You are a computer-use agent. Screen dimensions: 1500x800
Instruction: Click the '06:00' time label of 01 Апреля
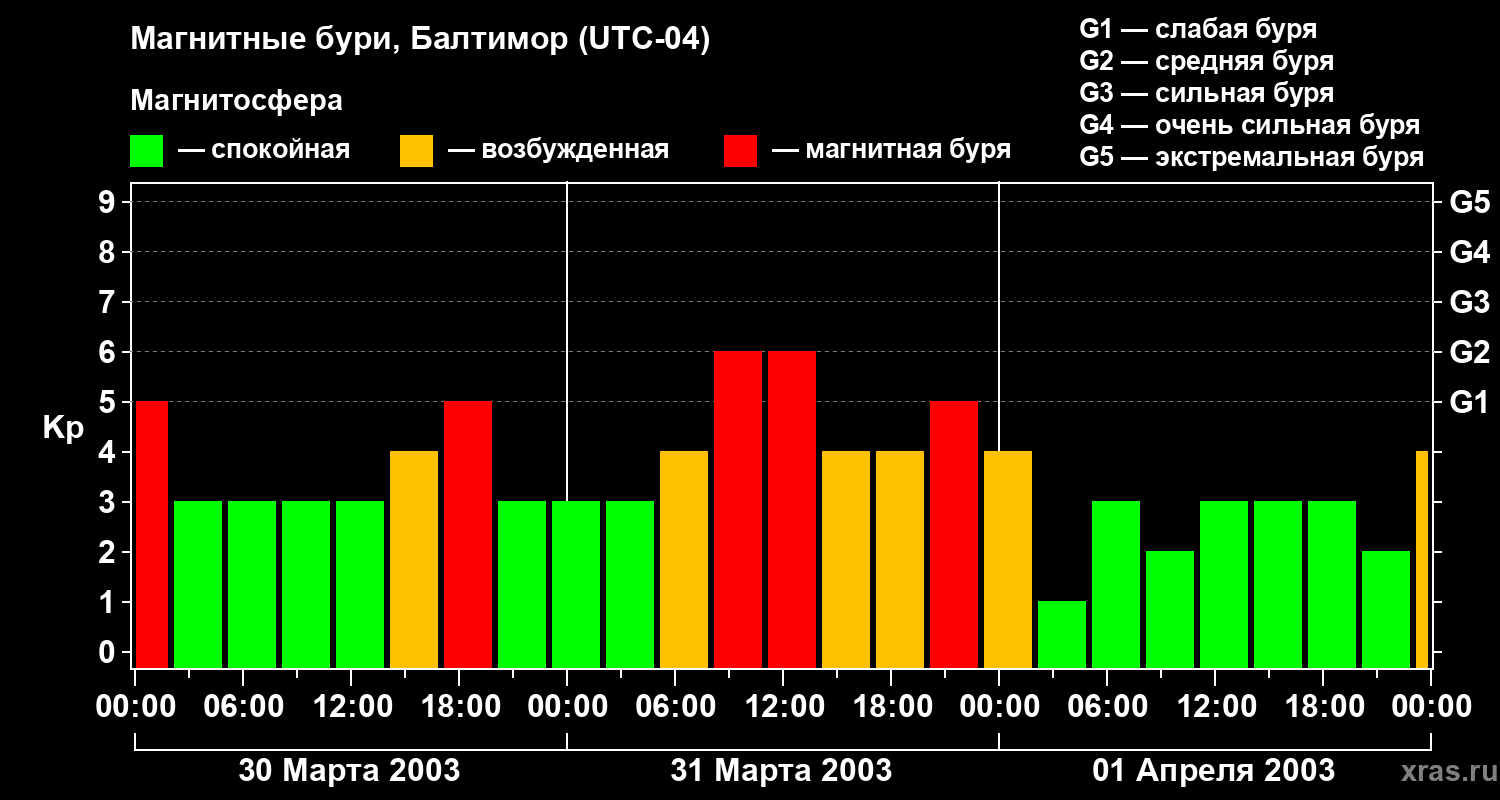1107,707
